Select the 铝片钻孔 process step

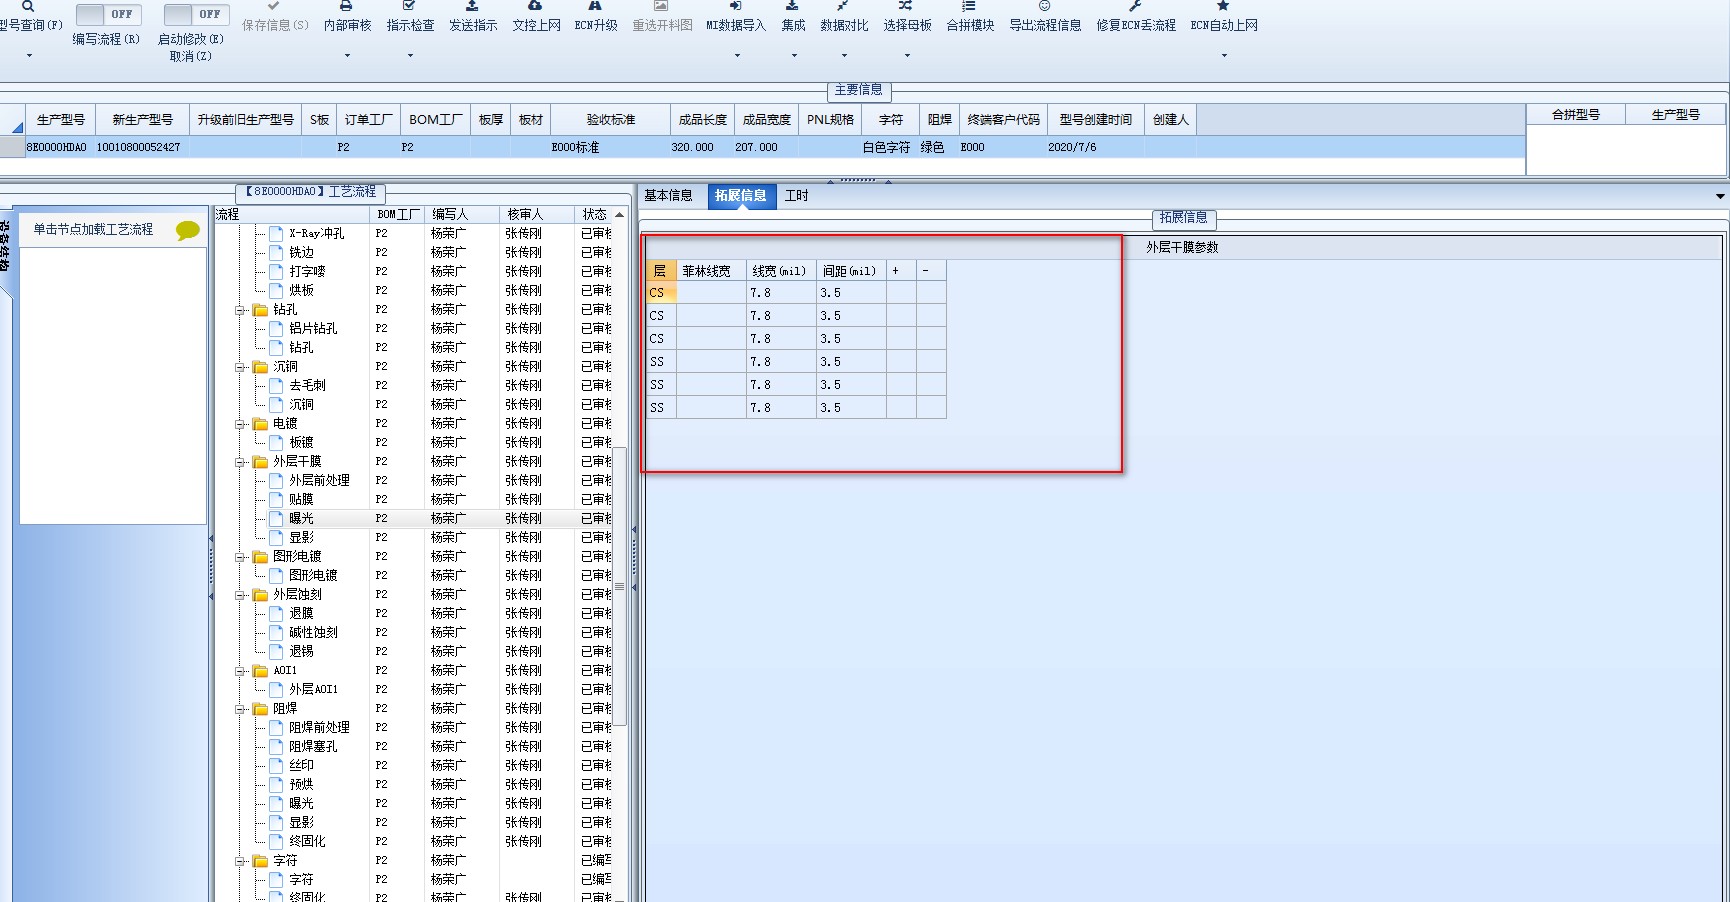pos(313,329)
